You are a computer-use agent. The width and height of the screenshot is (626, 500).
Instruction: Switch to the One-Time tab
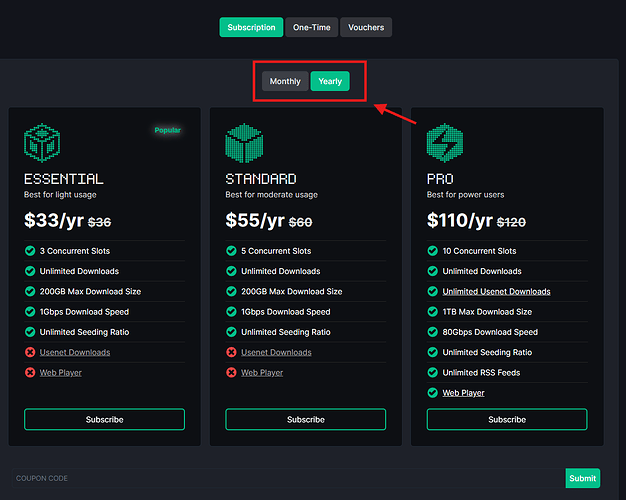[311, 27]
